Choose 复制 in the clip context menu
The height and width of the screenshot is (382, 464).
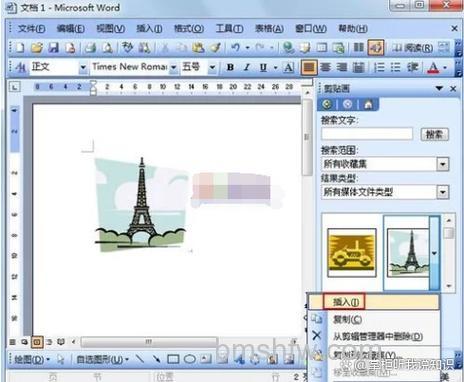coord(373,319)
